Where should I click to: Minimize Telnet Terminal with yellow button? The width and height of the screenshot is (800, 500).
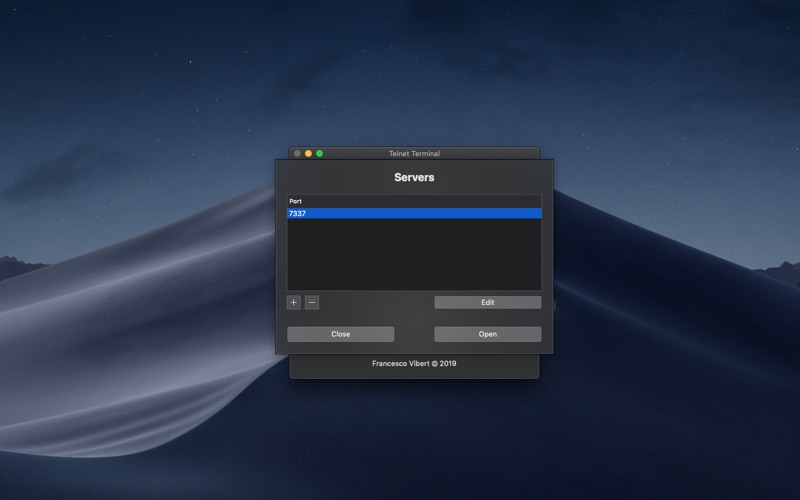click(x=308, y=153)
